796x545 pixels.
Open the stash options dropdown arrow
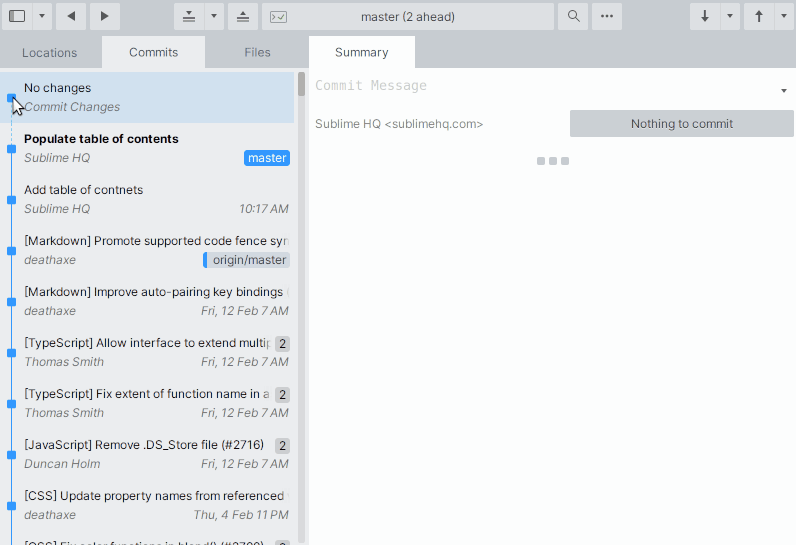[x=214, y=16]
